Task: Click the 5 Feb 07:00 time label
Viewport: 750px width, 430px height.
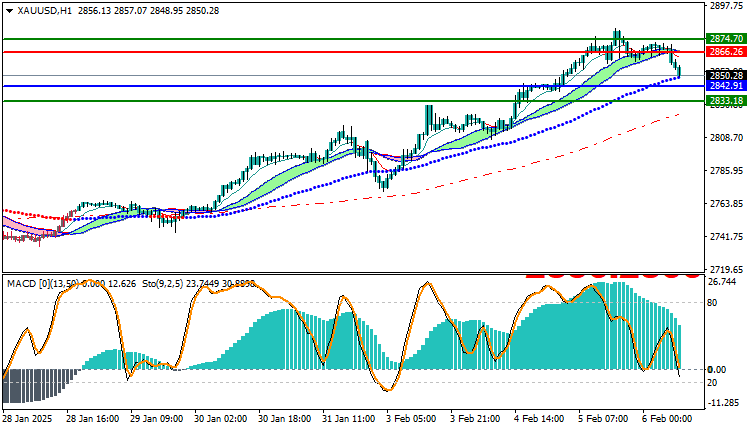Action: tap(603, 419)
